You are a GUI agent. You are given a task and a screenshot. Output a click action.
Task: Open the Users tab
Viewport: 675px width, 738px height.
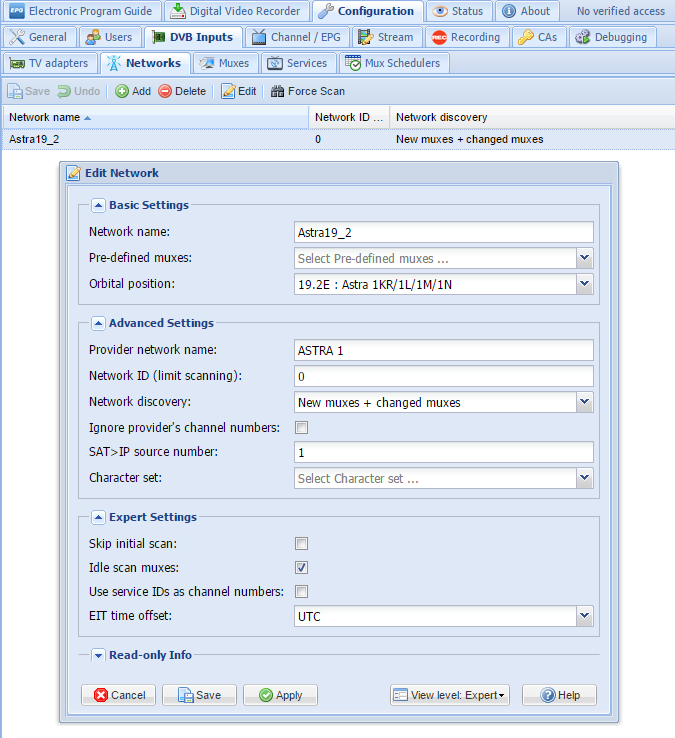tap(109, 37)
